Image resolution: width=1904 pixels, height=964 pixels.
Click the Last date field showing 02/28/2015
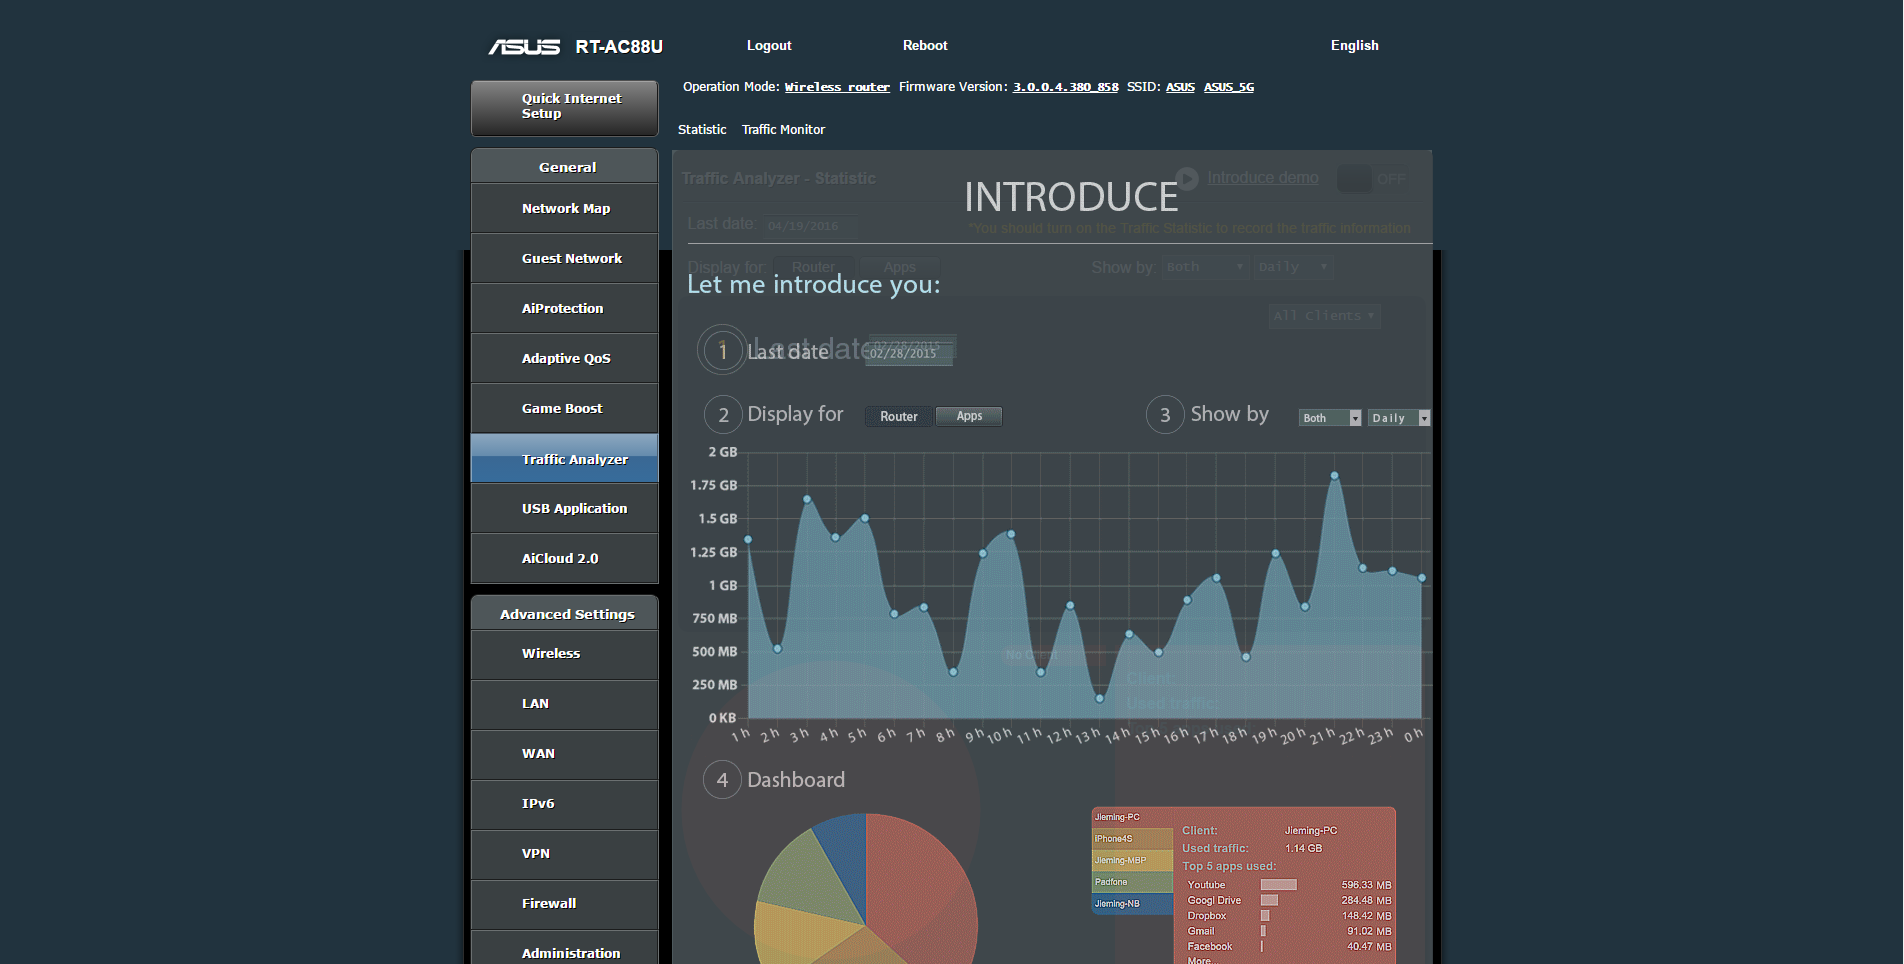tap(908, 352)
